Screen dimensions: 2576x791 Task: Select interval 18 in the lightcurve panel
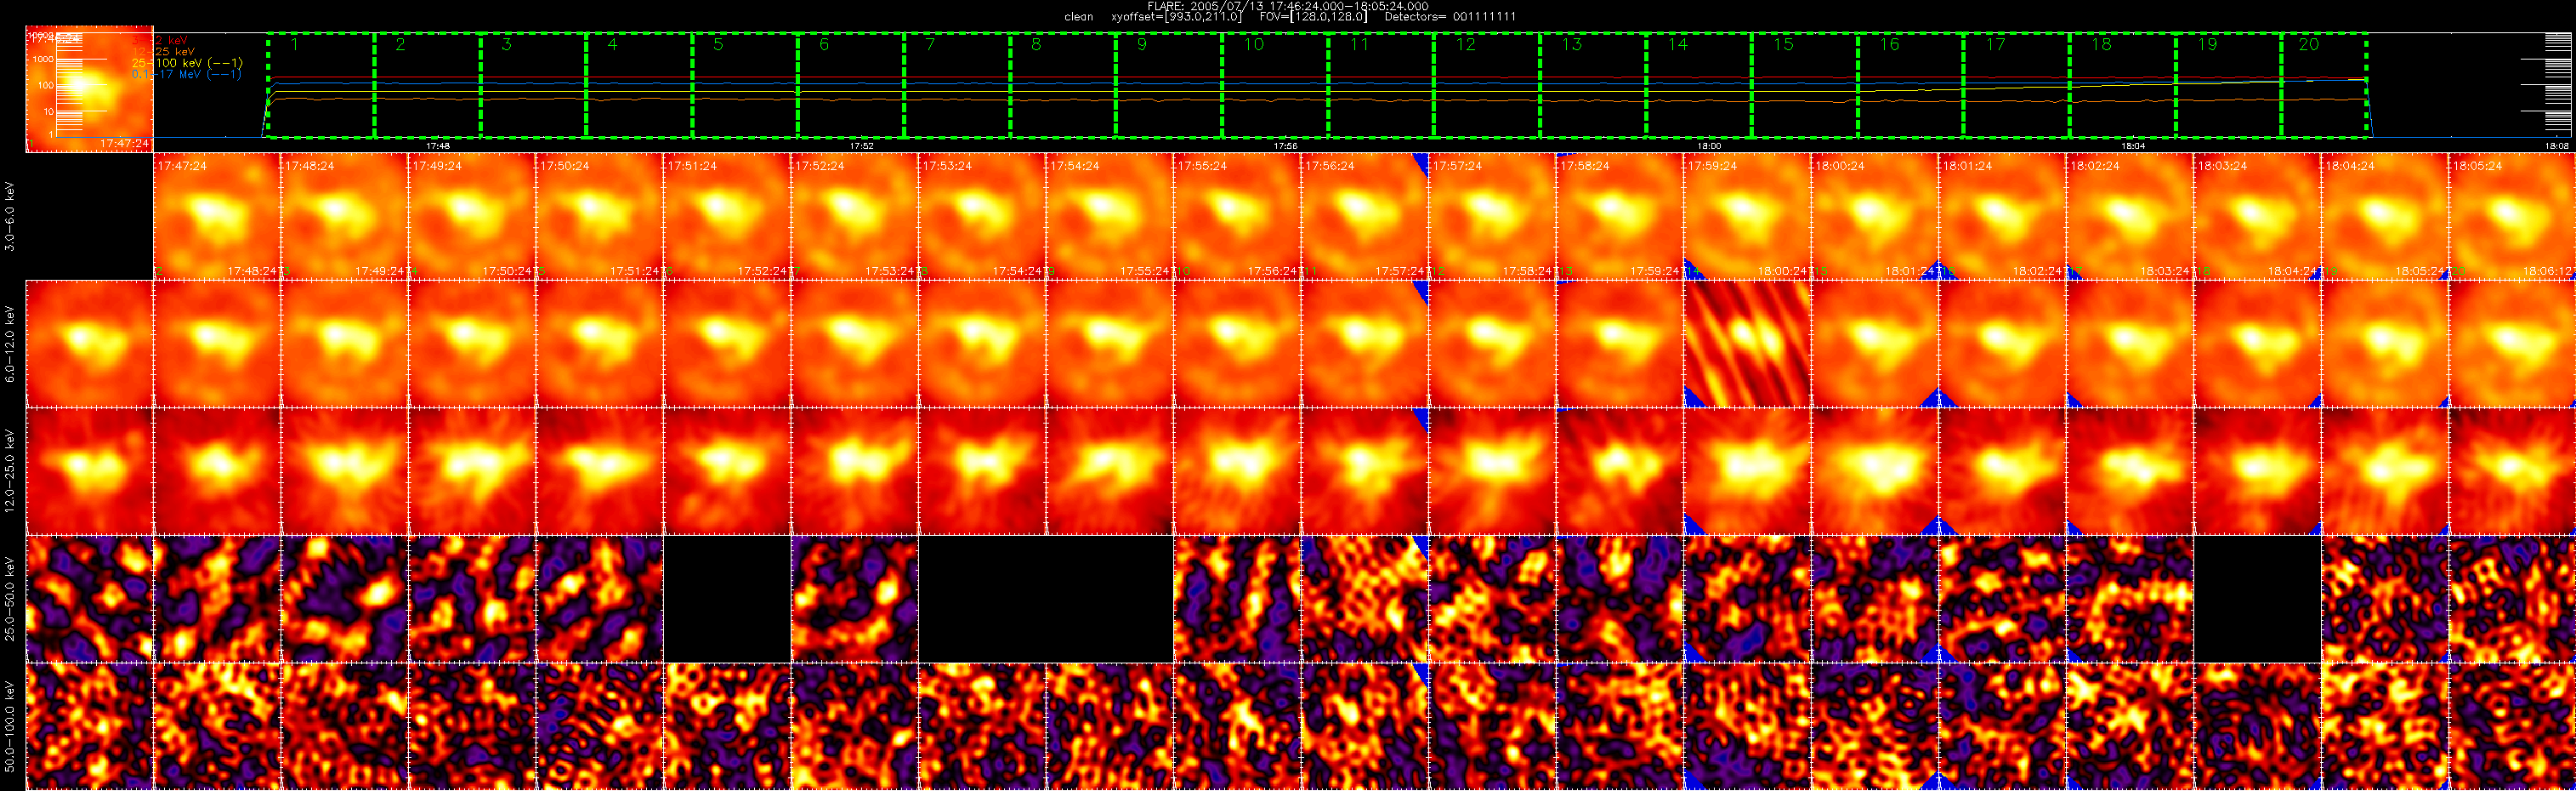coord(2123,86)
